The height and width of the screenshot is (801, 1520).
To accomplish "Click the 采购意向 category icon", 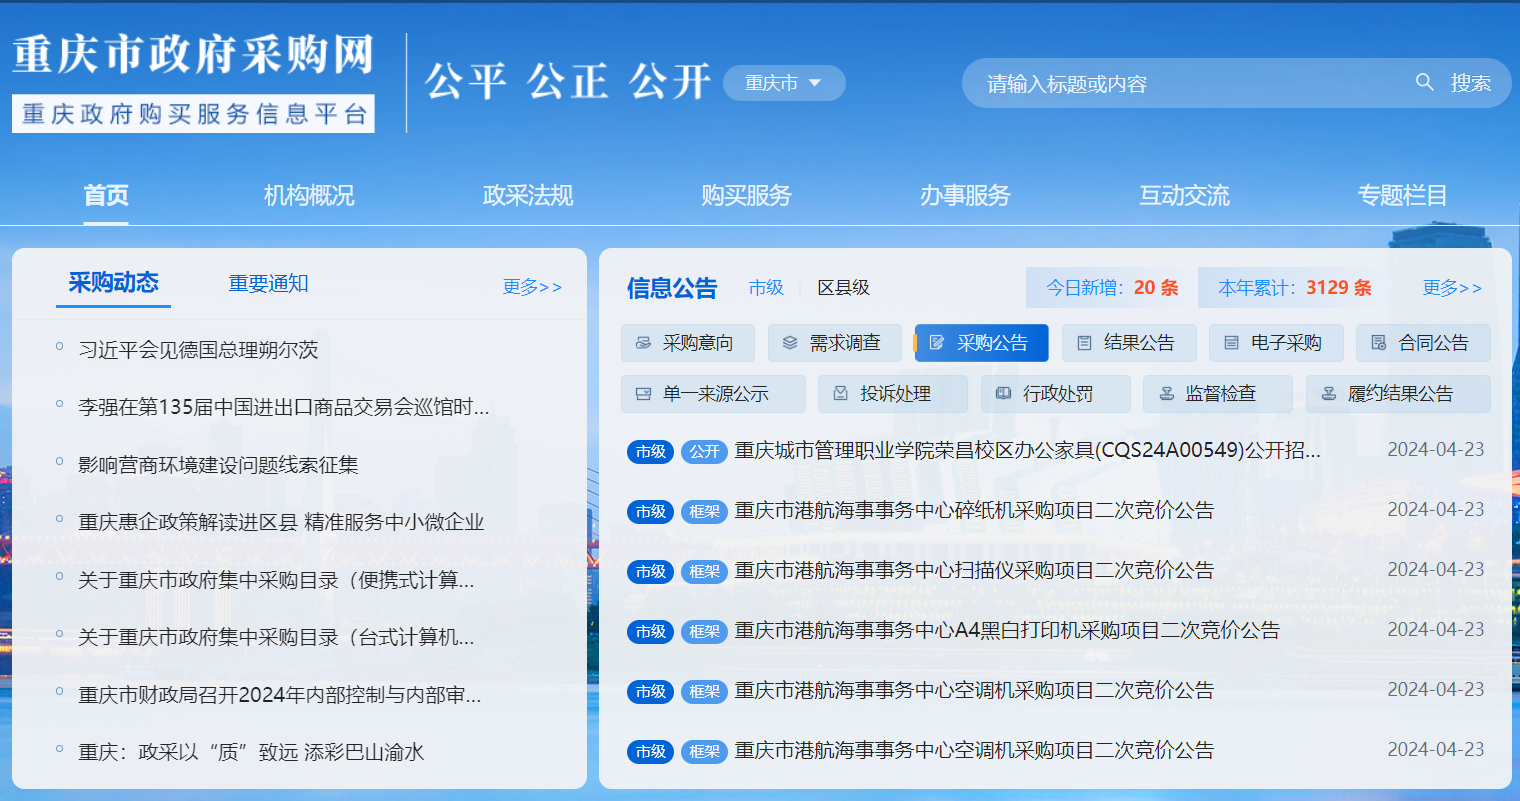I will coord(643,343).
